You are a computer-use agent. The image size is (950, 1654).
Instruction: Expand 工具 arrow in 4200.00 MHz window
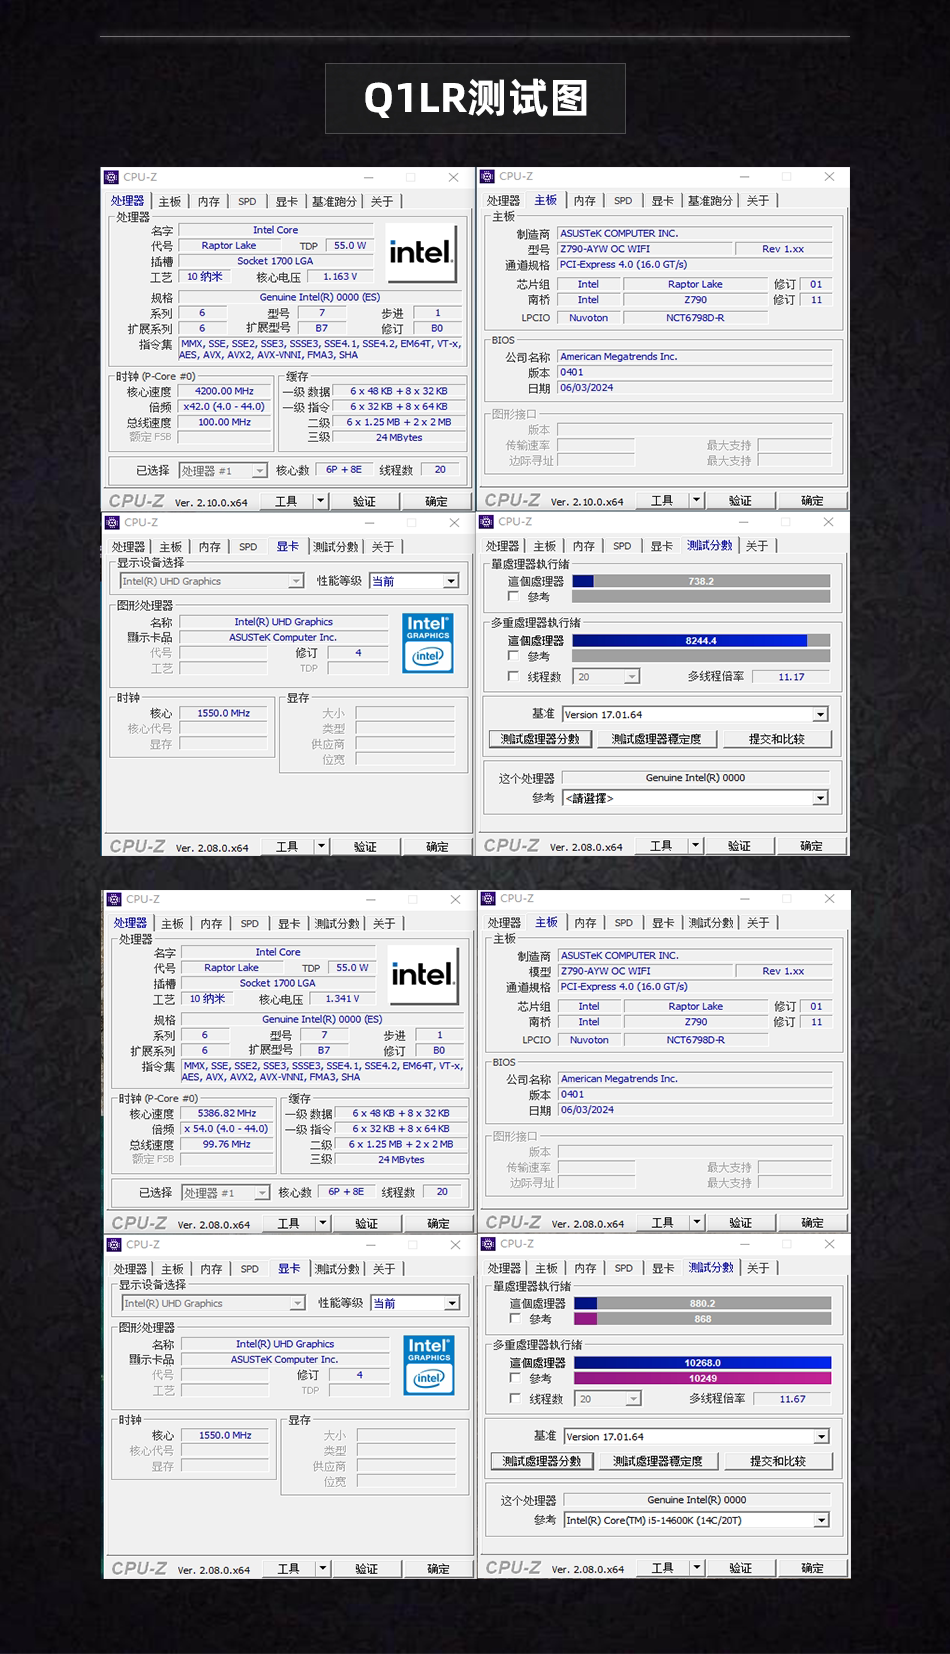tap(321, 501)
